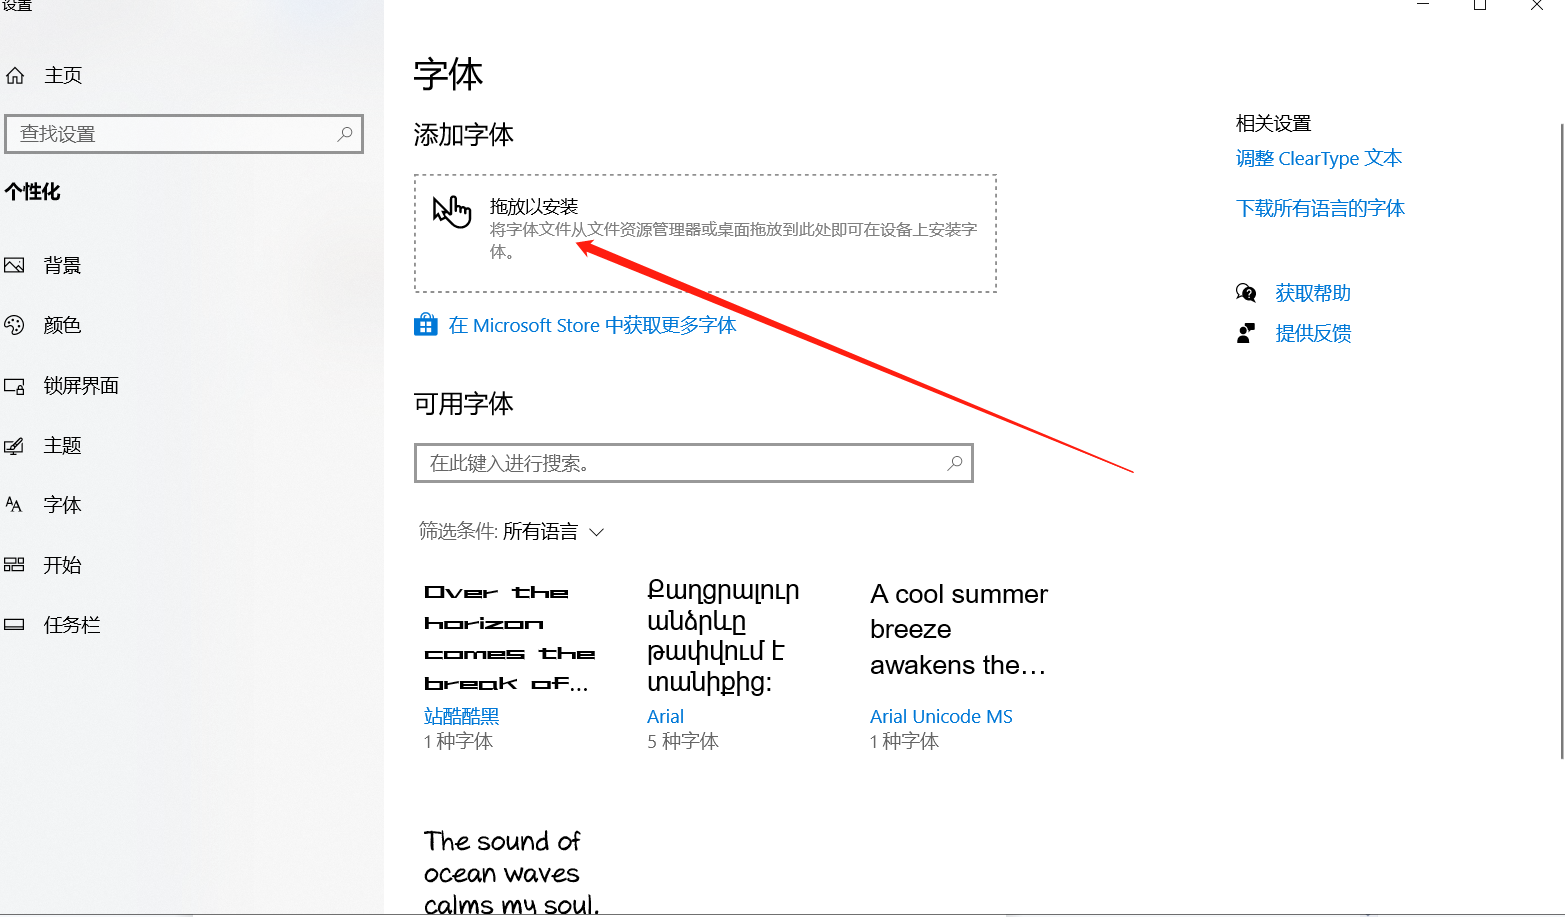Click the Arial Unicode MS name label
This screenshot has height=917, width=1565.
point(941,716)
